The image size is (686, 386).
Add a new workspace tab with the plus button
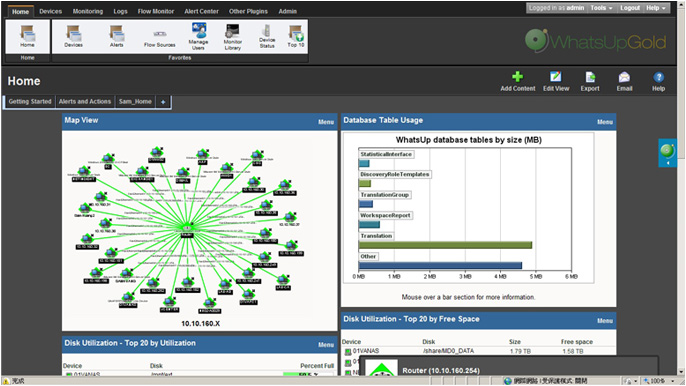pyautogui.click(x=163, y=102)
